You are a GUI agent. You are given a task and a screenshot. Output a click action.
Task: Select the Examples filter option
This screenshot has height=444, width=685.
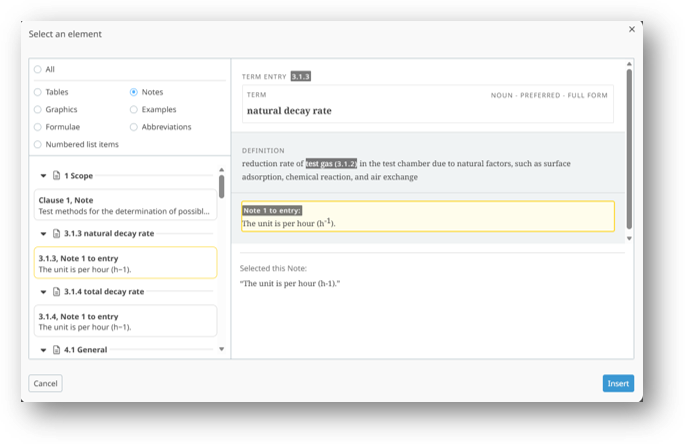click(x=134, y=109)
